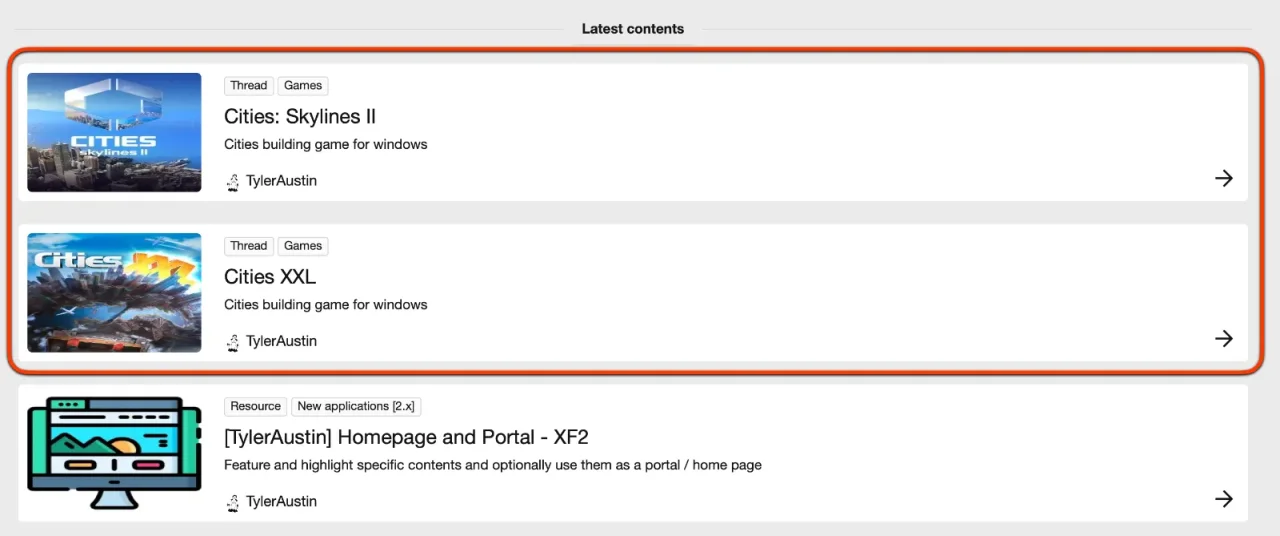The image size is (1280, 536).
Task: Click the Resource tag label
Action: coord(255,406)
